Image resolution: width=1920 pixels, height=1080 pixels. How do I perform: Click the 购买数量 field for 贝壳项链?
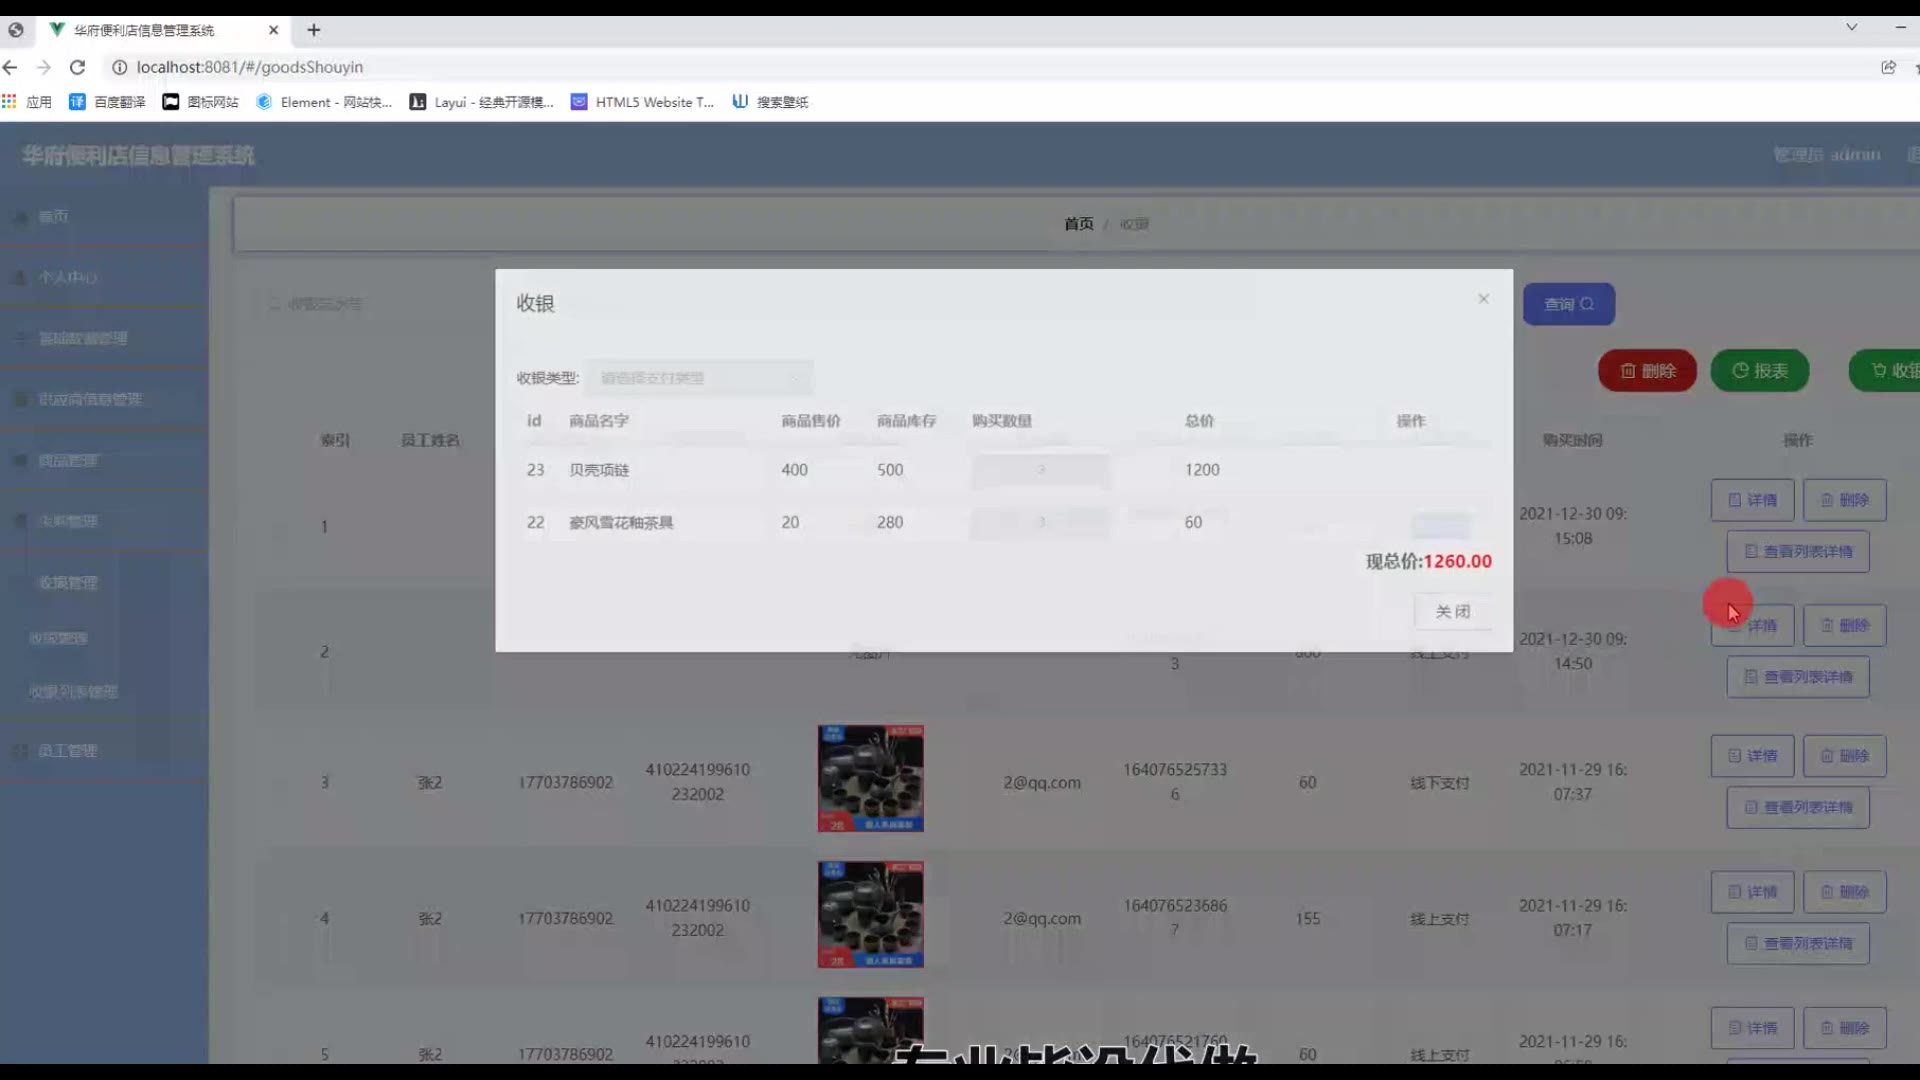click(1040, 470)
